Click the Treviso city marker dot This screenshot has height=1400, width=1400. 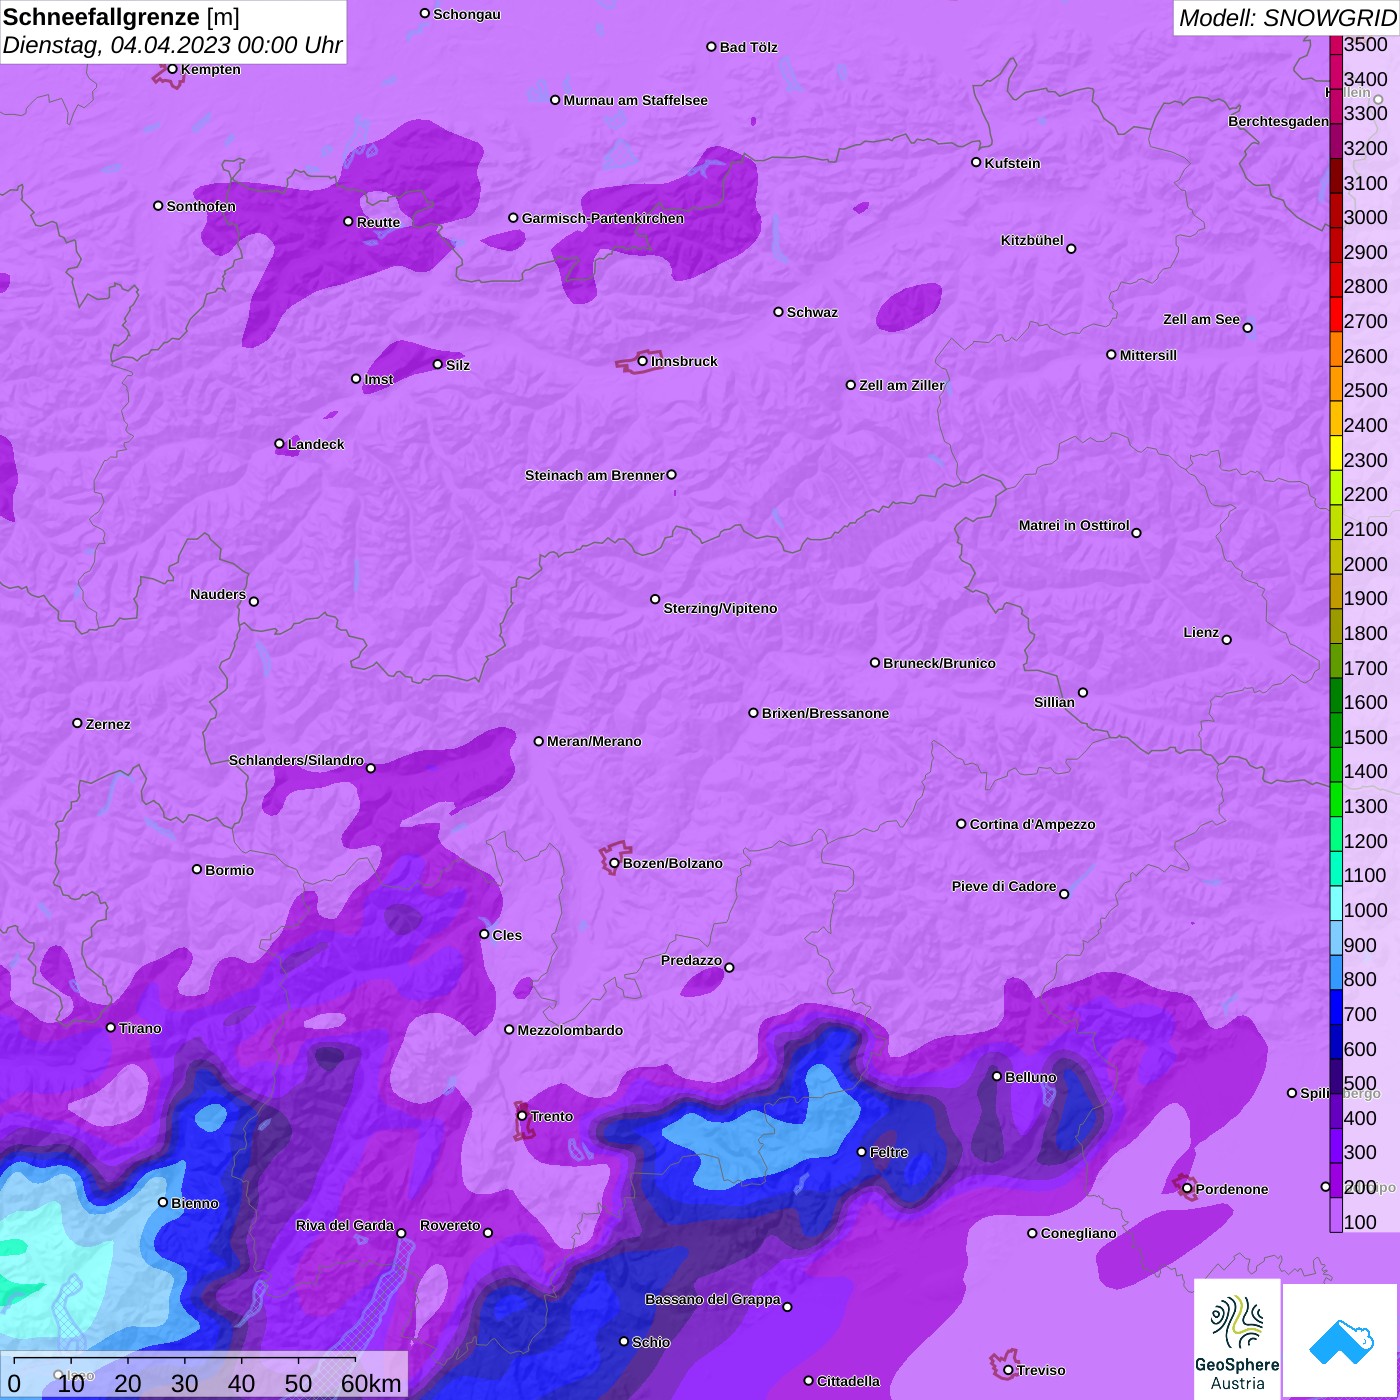(x=1008, y=1370)
